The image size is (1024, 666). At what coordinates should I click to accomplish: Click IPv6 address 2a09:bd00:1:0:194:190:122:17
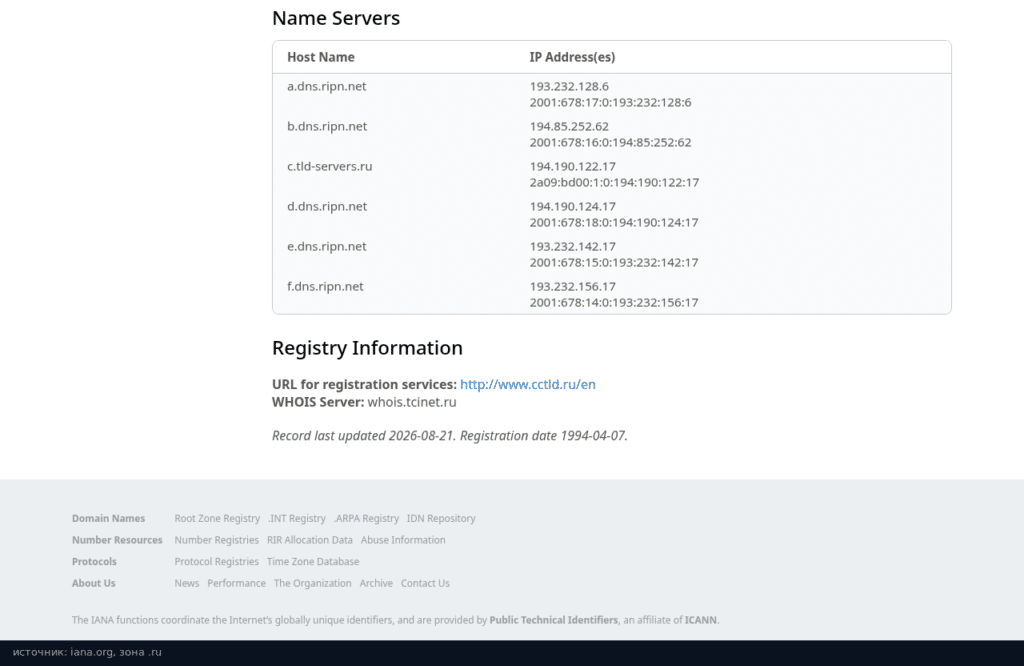click(615, 182)
